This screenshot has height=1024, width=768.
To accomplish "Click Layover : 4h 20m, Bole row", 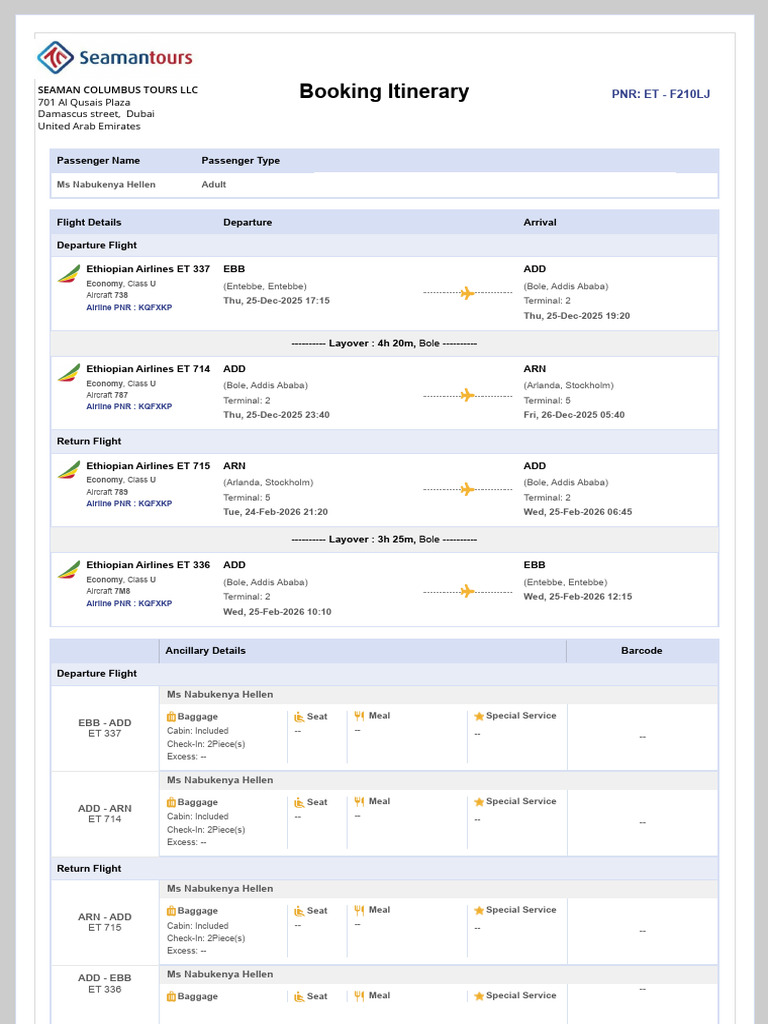I will pyautogui.click(x=384, y=344).
